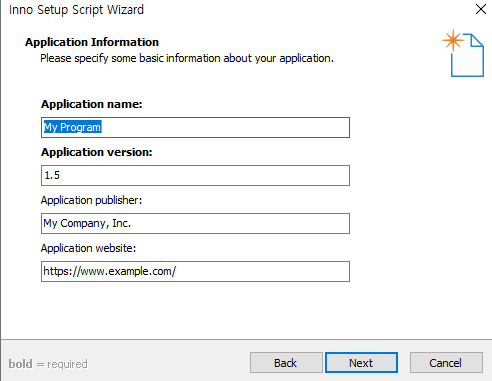Screen dimensions: 492x381
Task: Focus the Application version field
Action: [195, 175]
